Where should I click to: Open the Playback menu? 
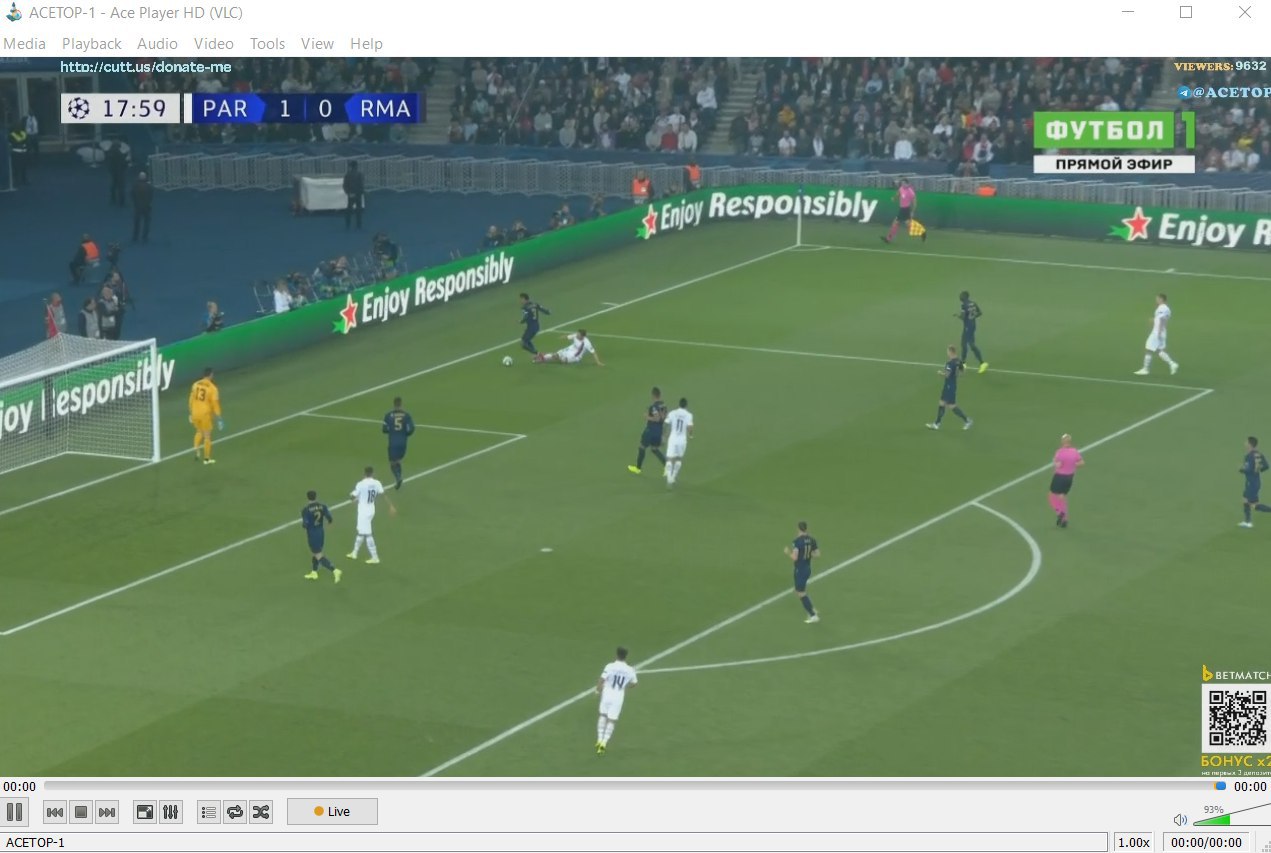click(x=91, y=44)
